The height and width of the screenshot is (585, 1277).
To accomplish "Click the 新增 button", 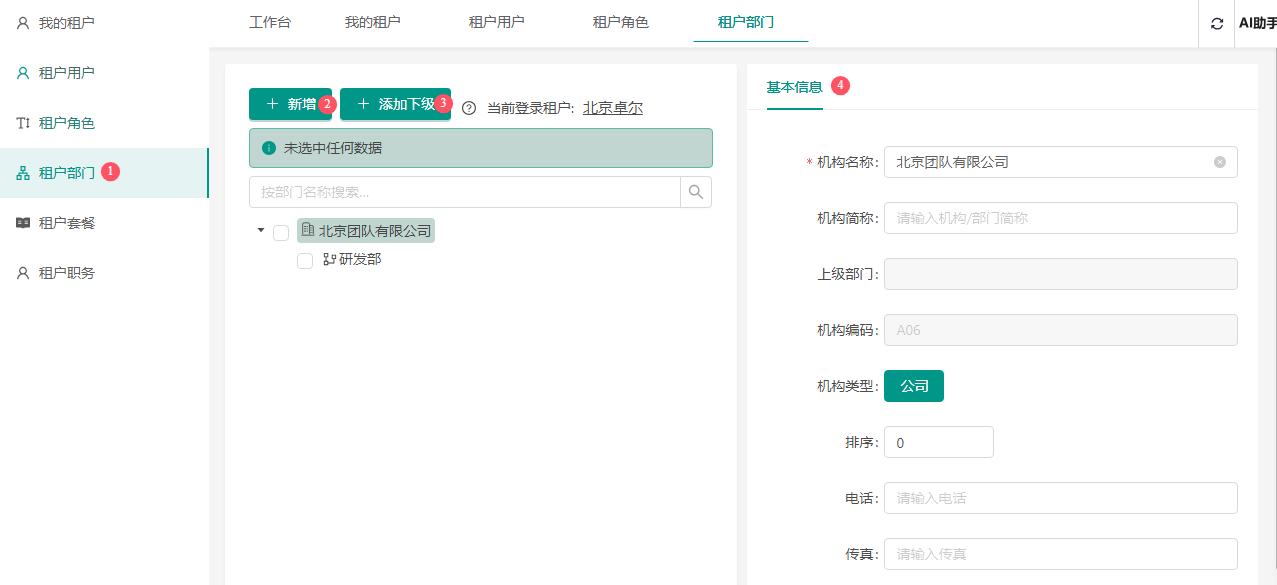I will click(290, 104).
